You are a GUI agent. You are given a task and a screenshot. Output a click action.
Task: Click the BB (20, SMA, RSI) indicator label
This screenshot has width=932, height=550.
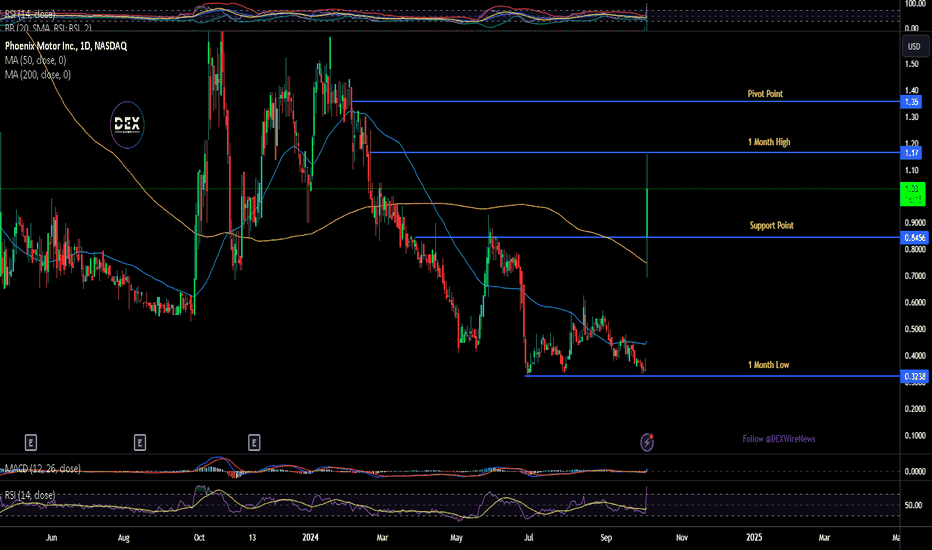click(48, 27)
